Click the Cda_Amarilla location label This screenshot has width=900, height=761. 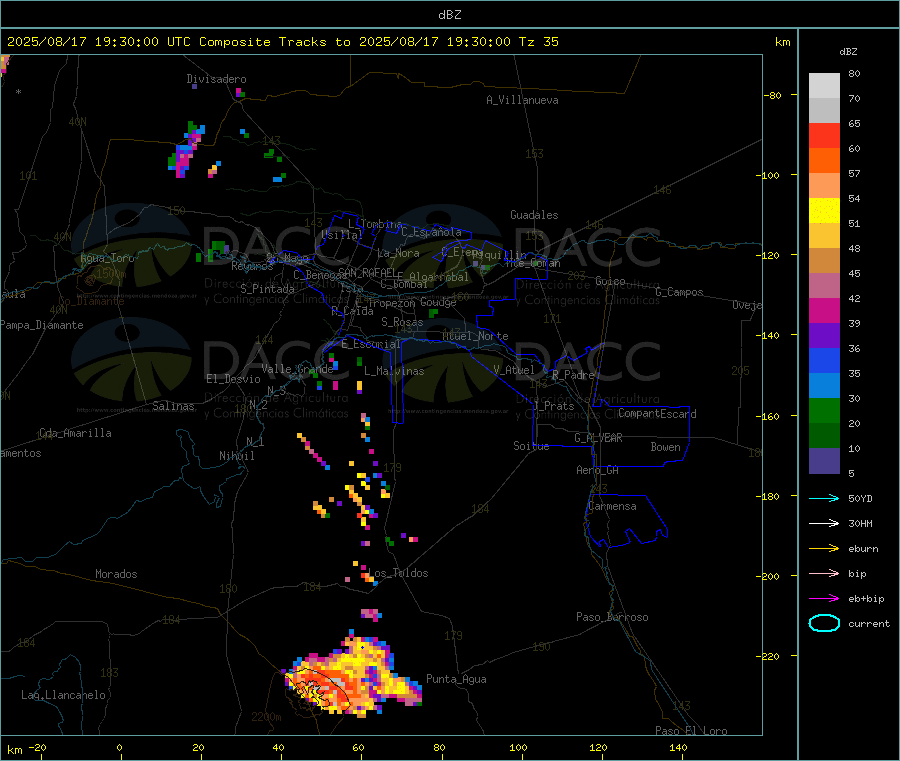[x=75, y=433]
